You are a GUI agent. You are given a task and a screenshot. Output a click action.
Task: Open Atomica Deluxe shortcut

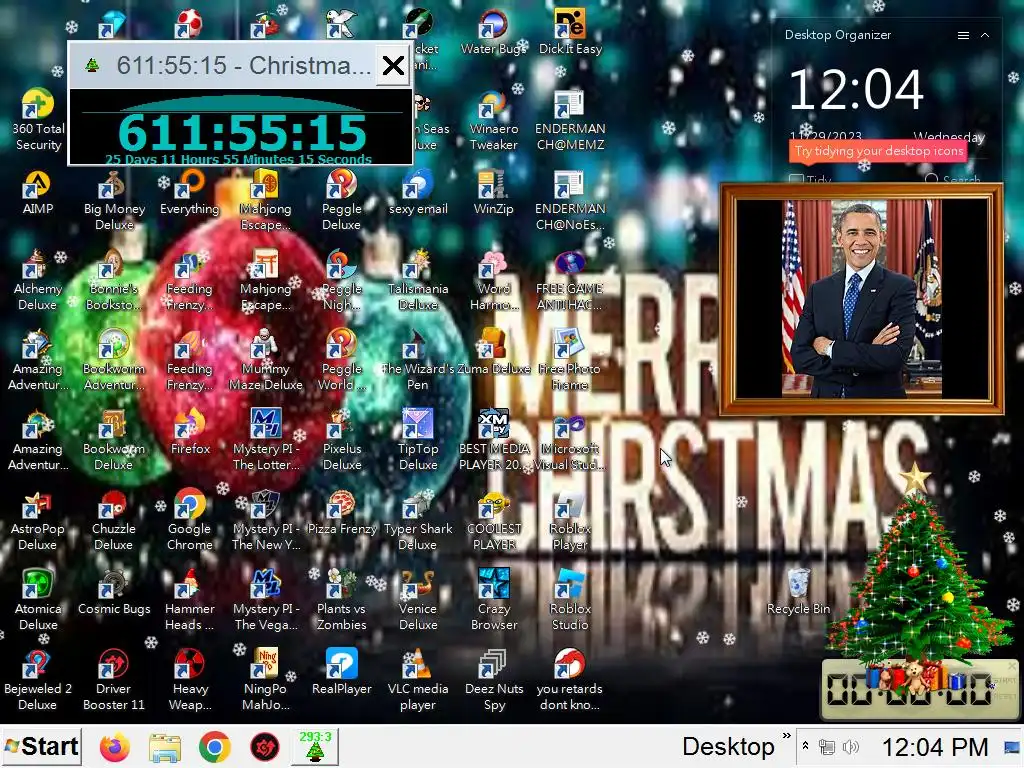pos(37,600)
